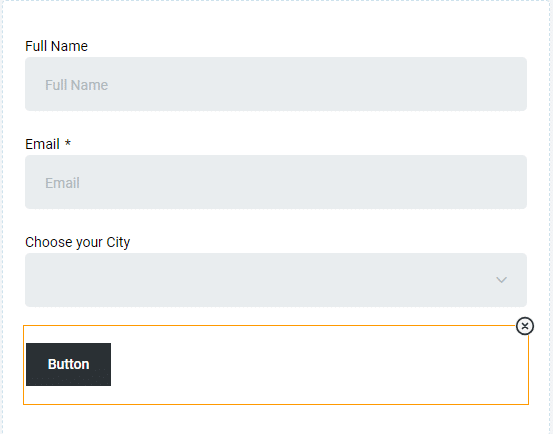Viewport: 553px width, 434px height.
Task: Click the Email placeholder text
Action: 62,183
